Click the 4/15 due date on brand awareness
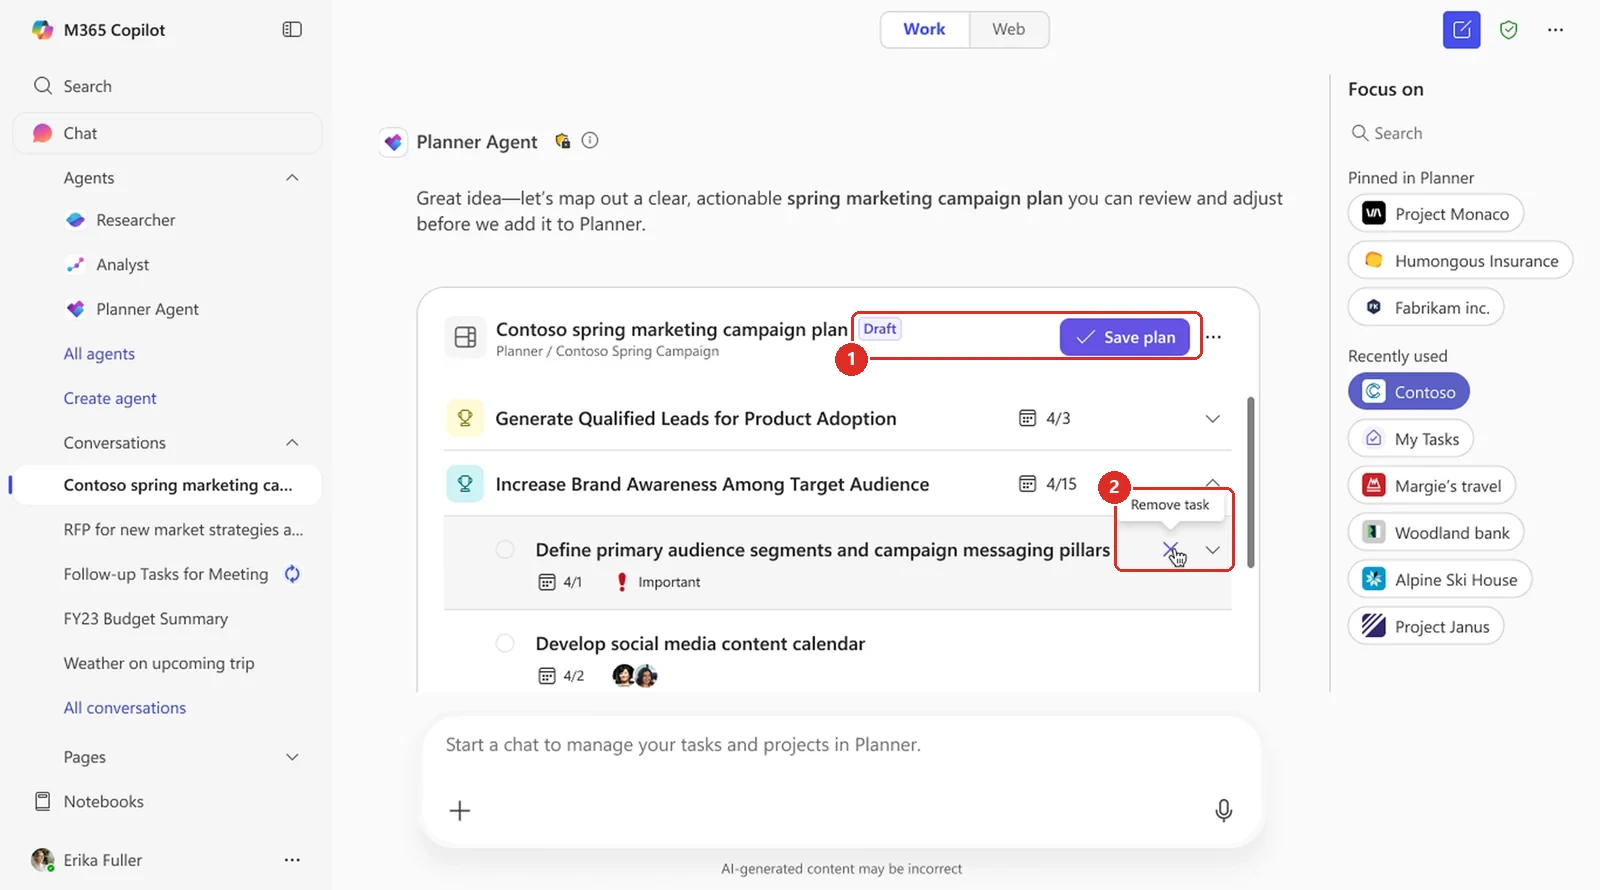 (1047, 485)
